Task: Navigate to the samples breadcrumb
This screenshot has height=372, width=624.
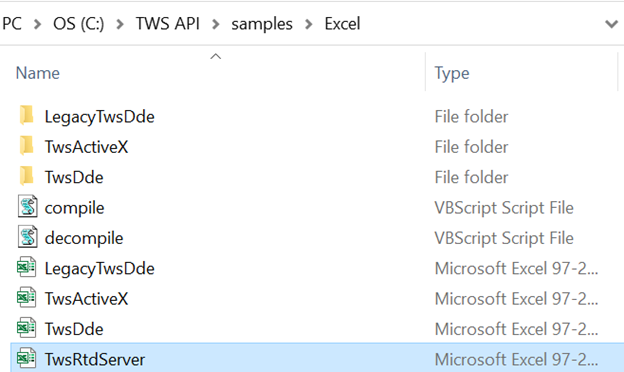Action: (262, 24)
